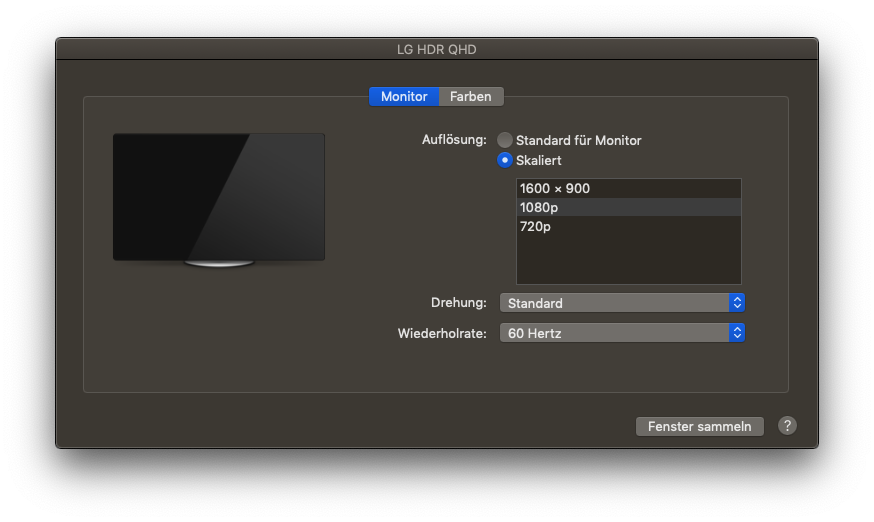Click the Fenster sammeln button
Screen dimensions: 874x522
700,427
